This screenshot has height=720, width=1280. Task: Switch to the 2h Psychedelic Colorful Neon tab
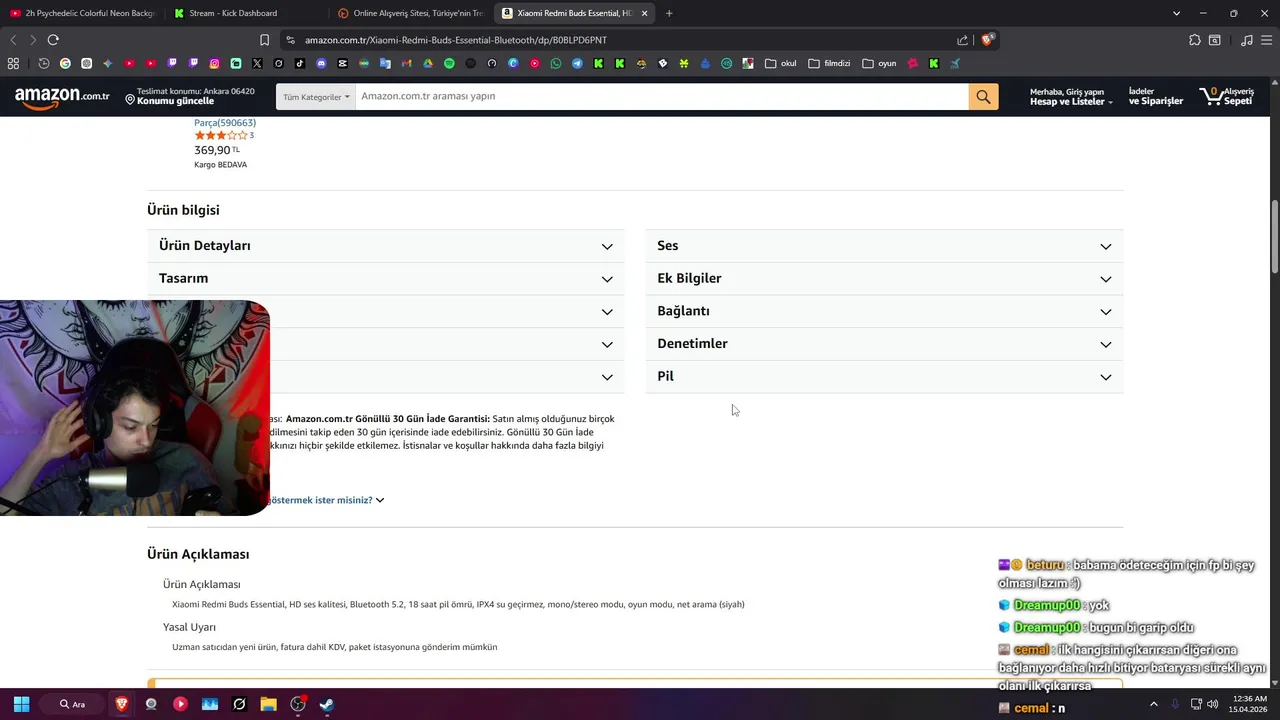pyautogui.click(x=82, y=13)
